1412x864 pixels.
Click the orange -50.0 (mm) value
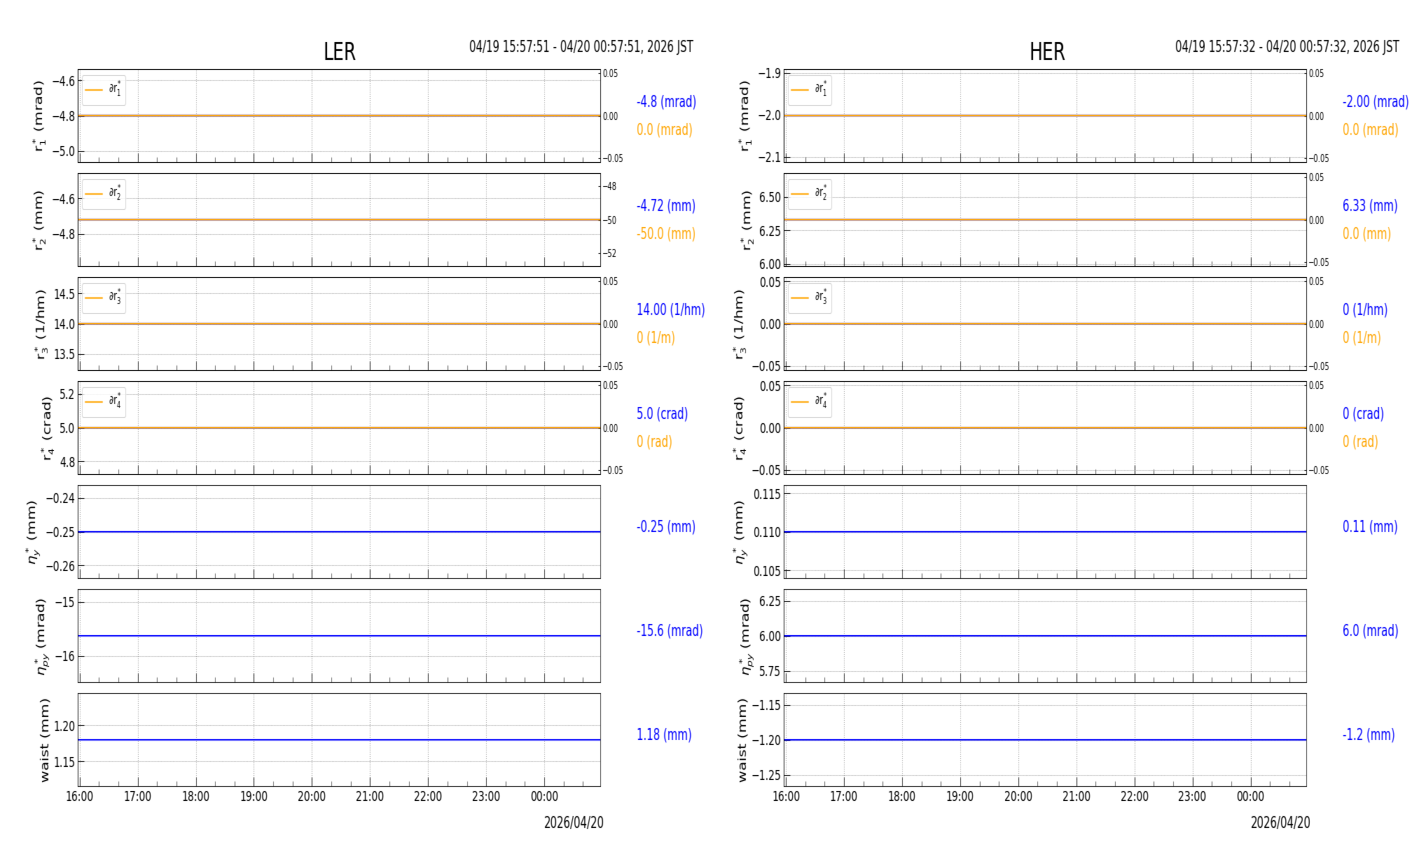(x=666, y=234)
